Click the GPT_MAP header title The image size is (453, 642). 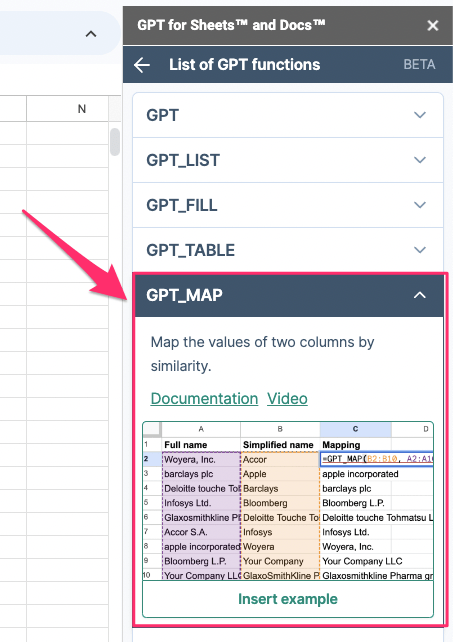tap(184, 295)
